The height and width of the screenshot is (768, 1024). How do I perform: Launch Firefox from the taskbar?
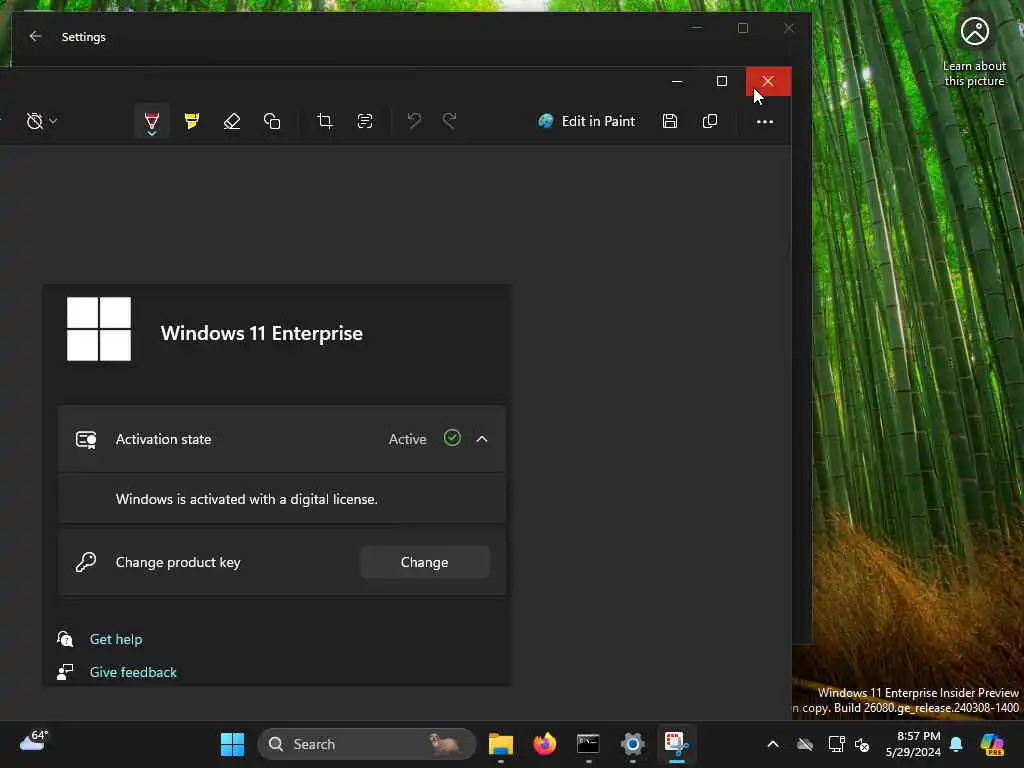point(545,744)
